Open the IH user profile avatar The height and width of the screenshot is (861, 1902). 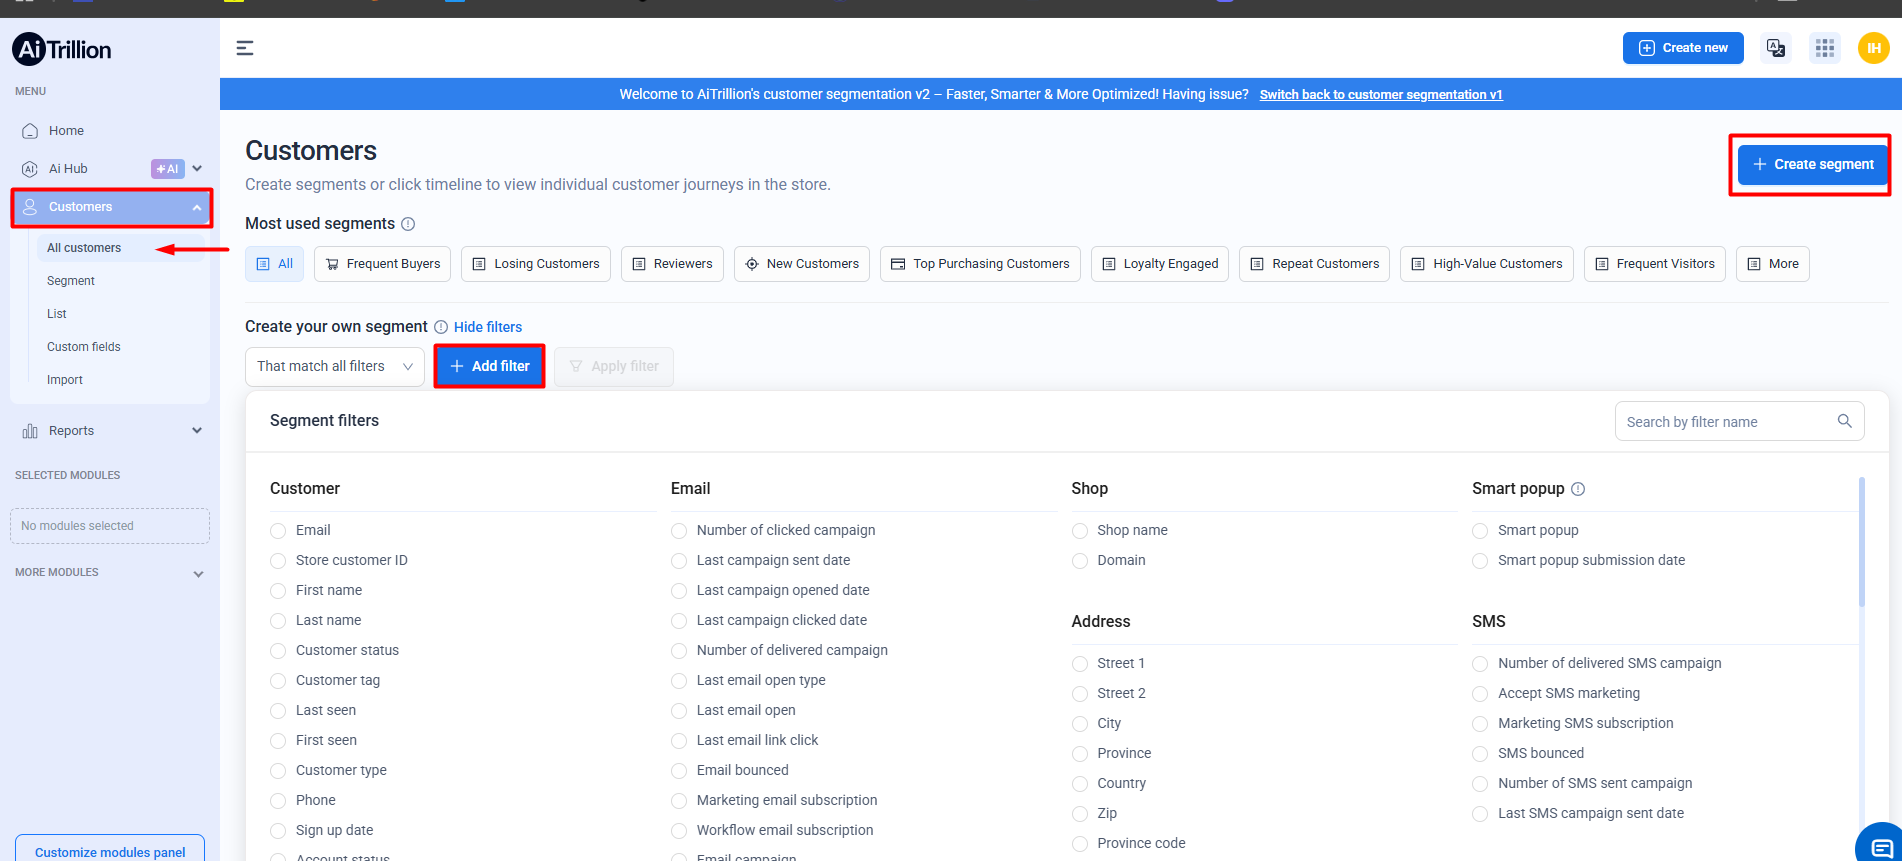1873,48
